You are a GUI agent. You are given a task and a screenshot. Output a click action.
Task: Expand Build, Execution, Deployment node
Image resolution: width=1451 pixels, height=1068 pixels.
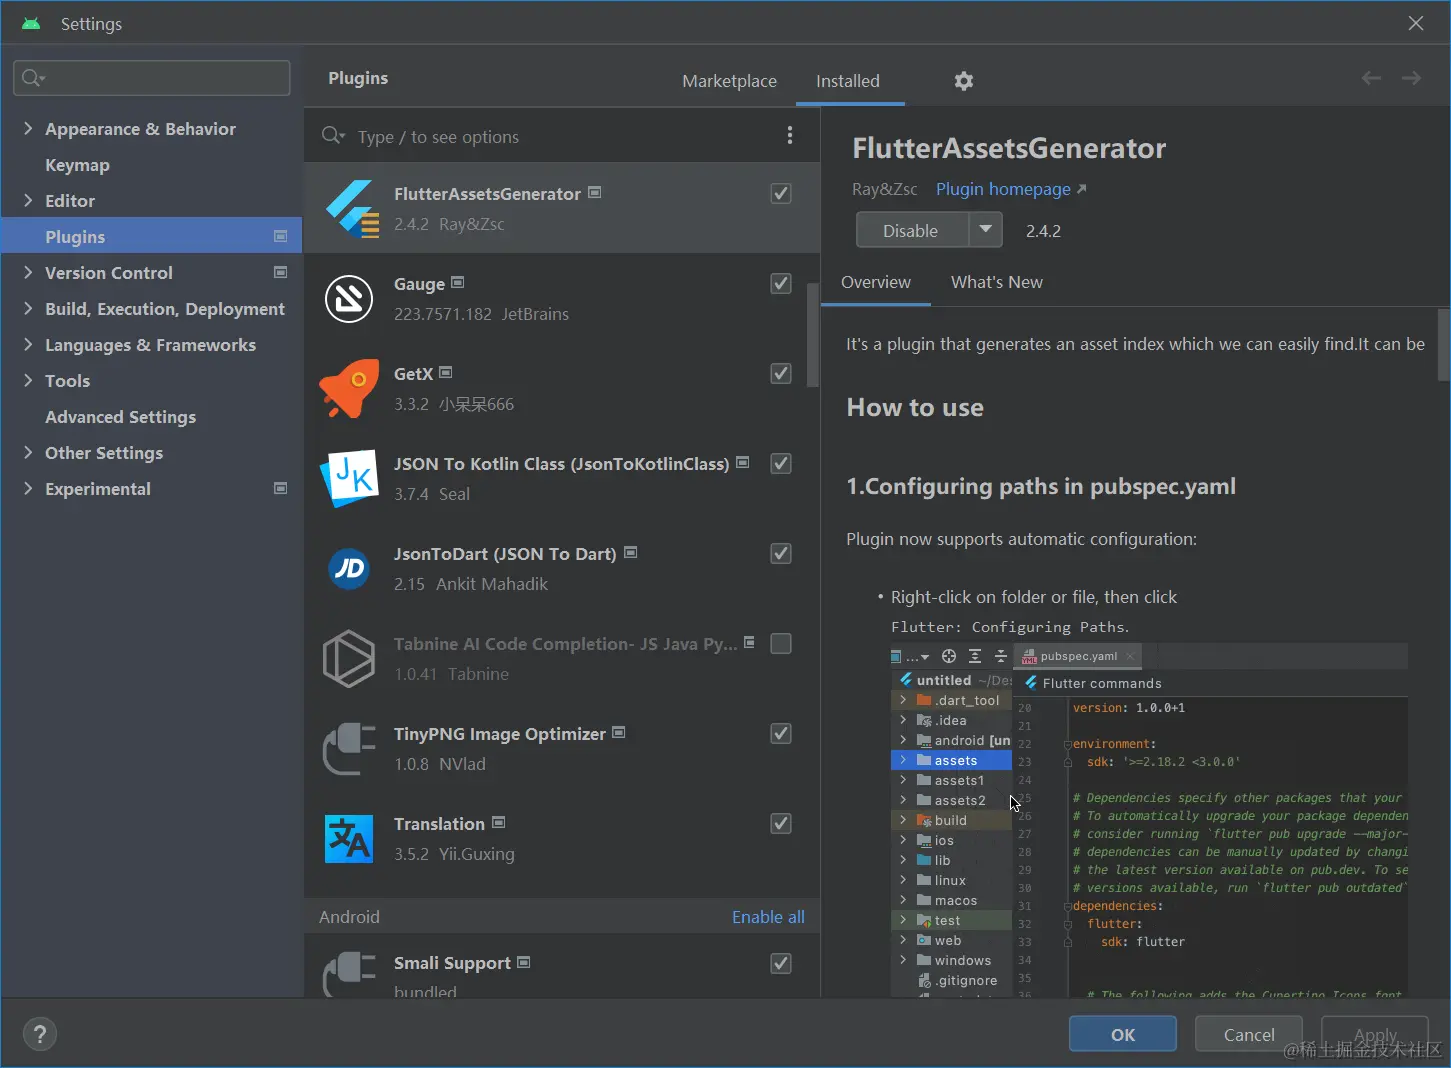point(28,308)
